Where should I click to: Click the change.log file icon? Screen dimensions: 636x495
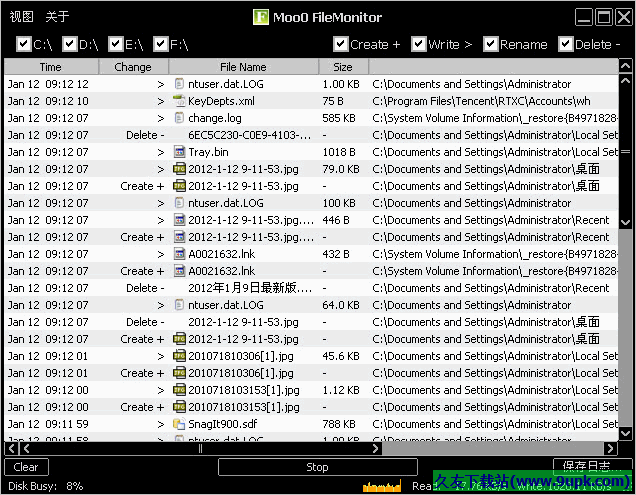pyautogui.click(x=179, y=118)
